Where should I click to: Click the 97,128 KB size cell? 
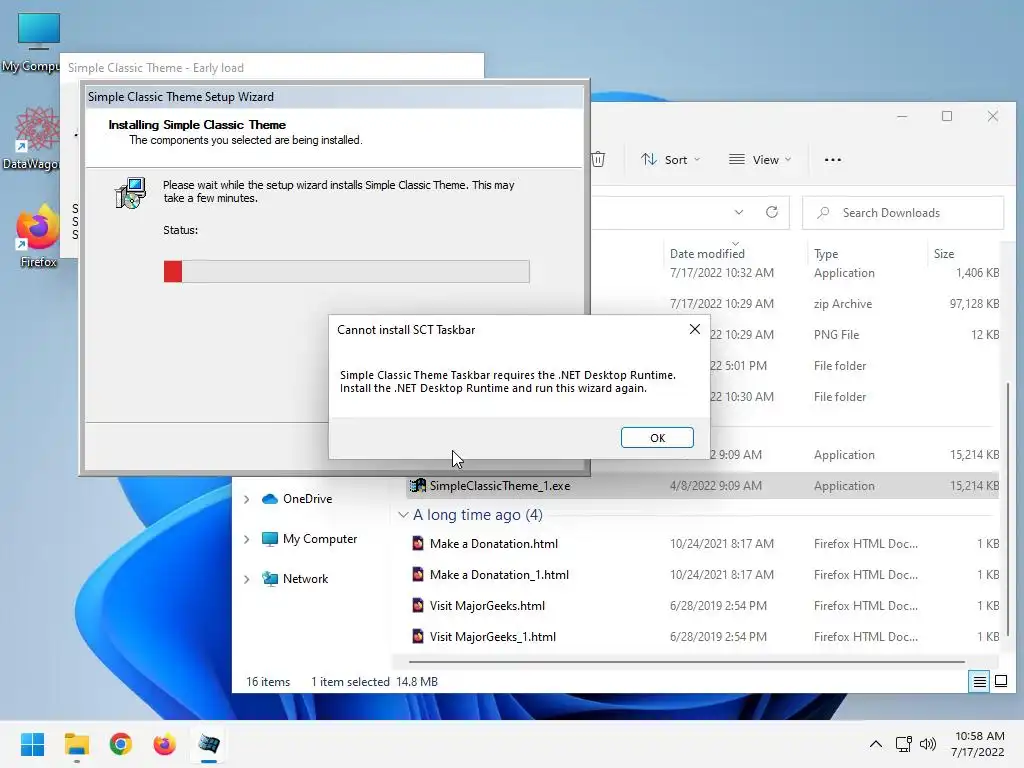(x=974, y=304)
